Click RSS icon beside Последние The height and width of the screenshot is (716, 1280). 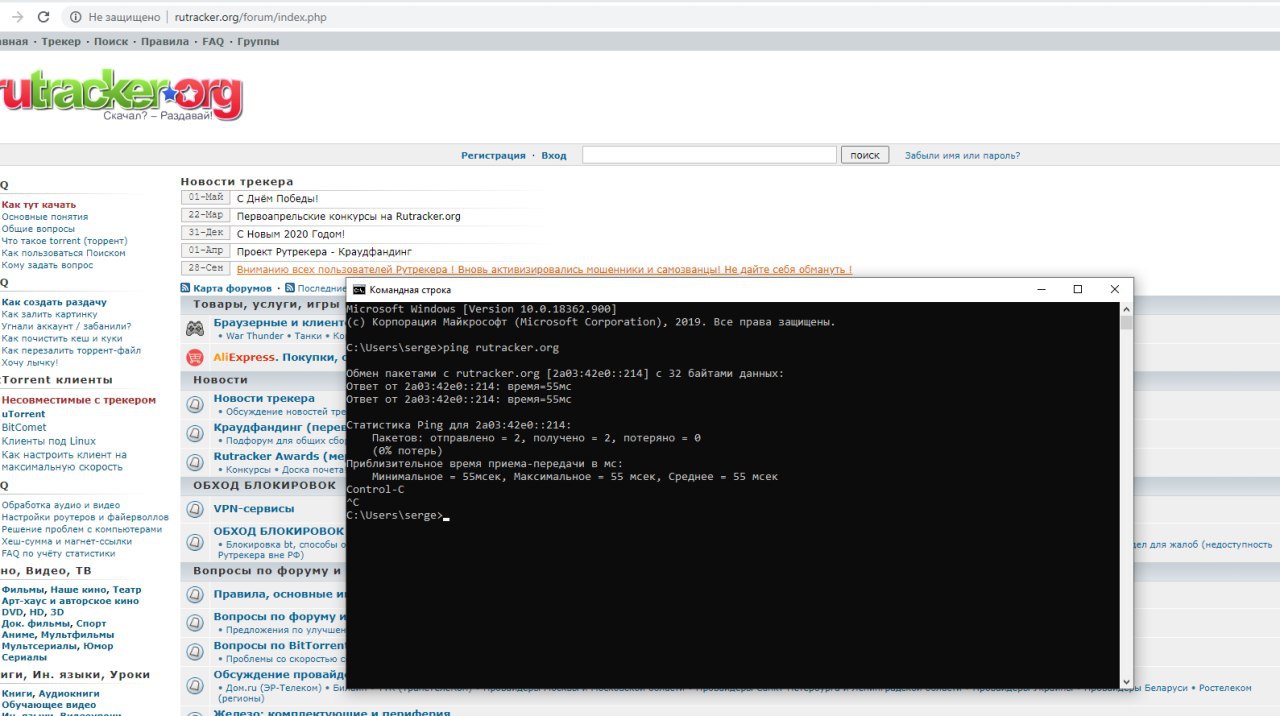click(290, 288)
